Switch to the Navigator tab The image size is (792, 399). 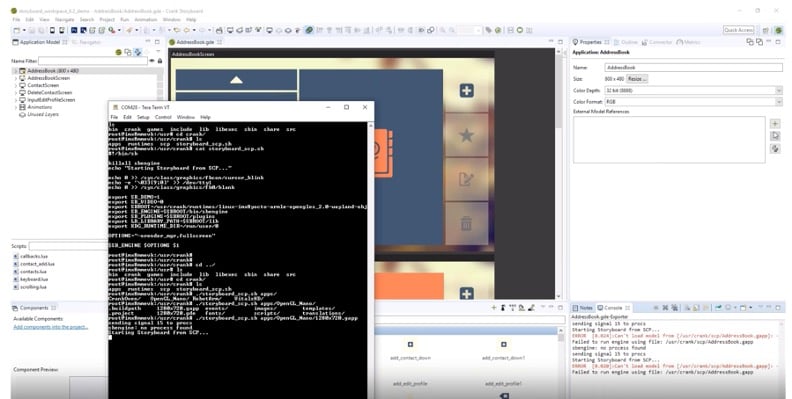87,42
